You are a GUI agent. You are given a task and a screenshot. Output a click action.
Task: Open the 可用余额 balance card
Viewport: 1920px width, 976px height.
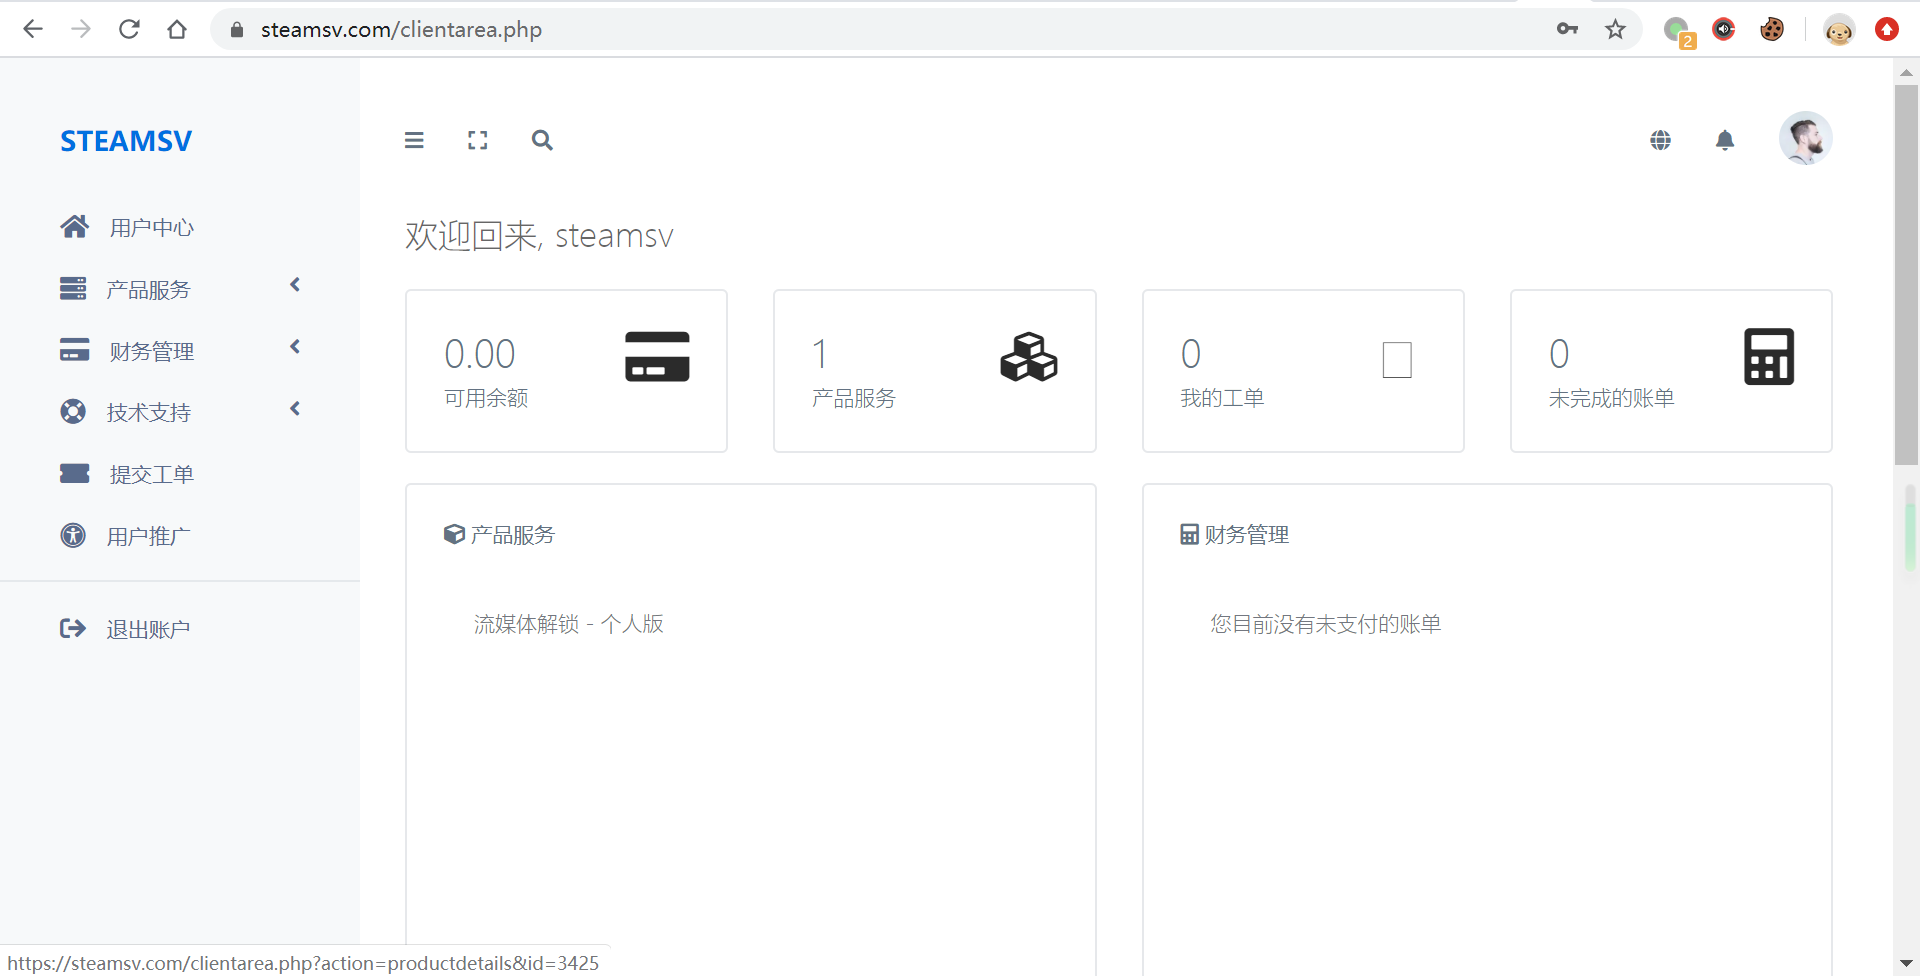(x=566, y=371)
